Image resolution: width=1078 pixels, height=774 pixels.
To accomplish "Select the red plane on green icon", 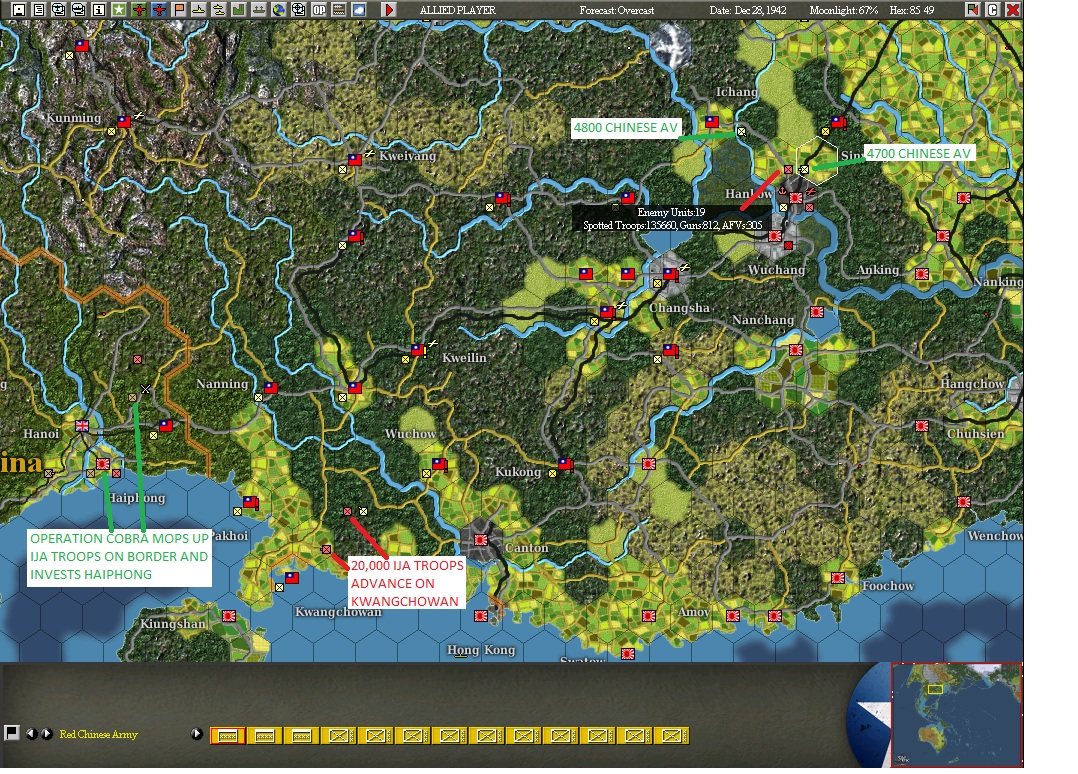I will [139, 10].
